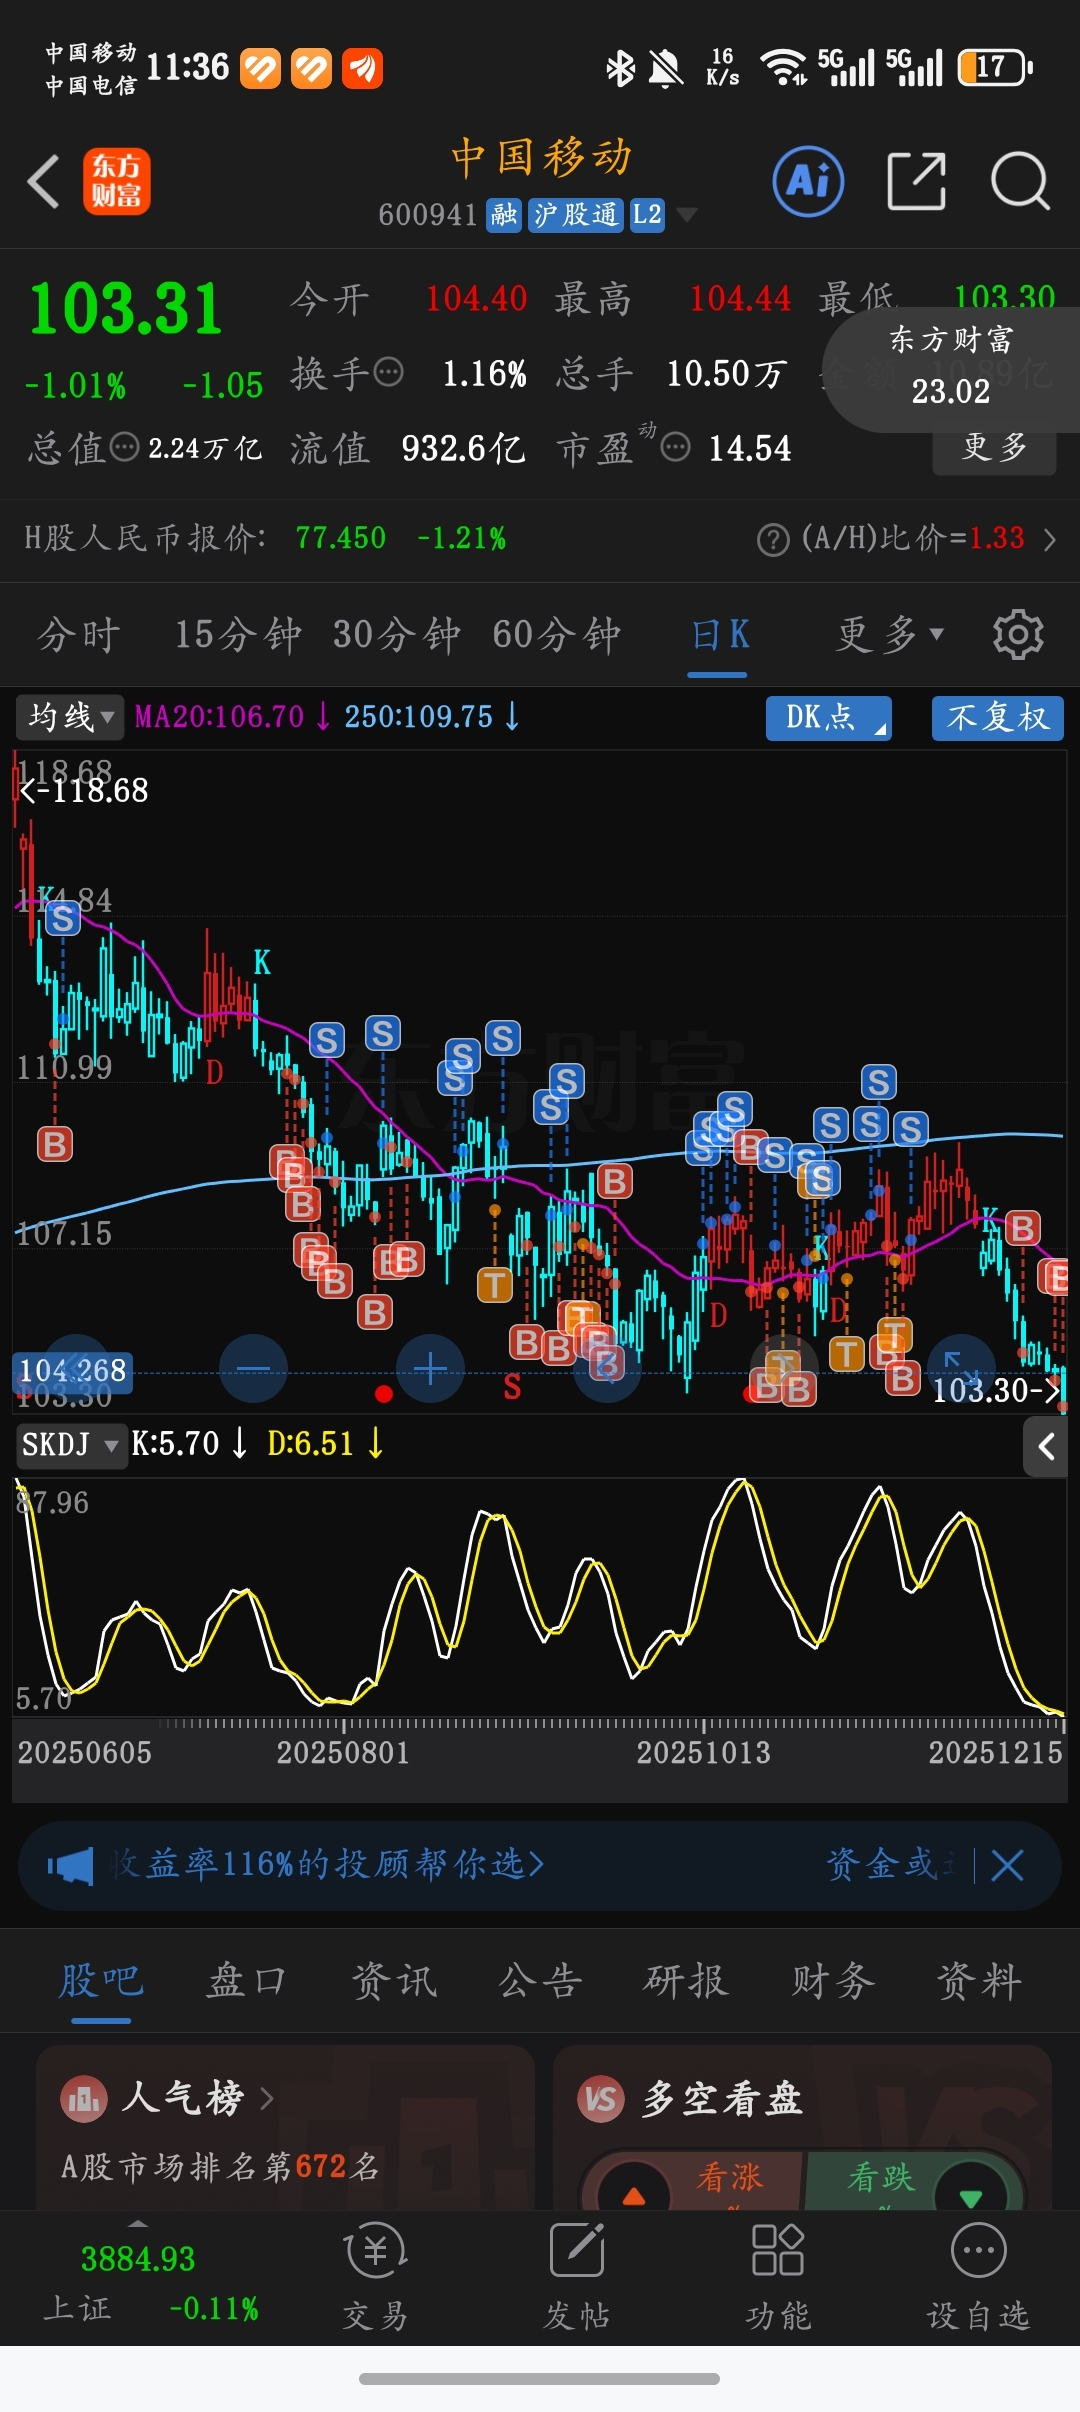Screen dimensions: 1080x2412
Task: Open the 资讯 tab
Action: coord(394,1981)
